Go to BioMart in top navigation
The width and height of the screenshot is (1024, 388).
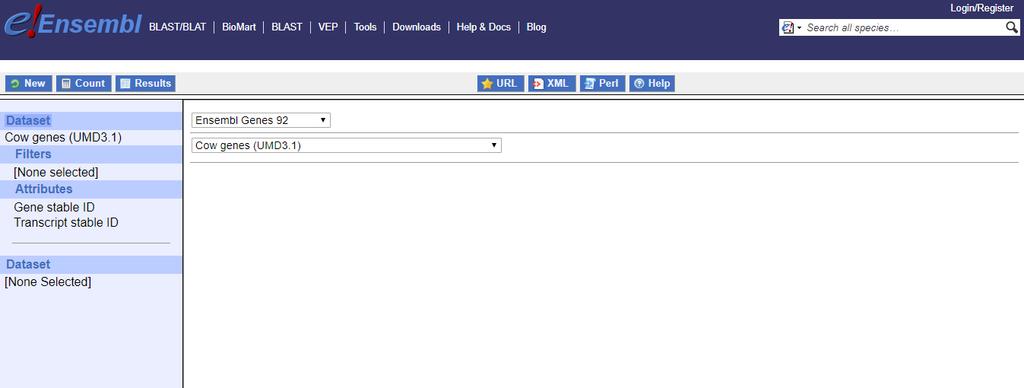(238, 27)
